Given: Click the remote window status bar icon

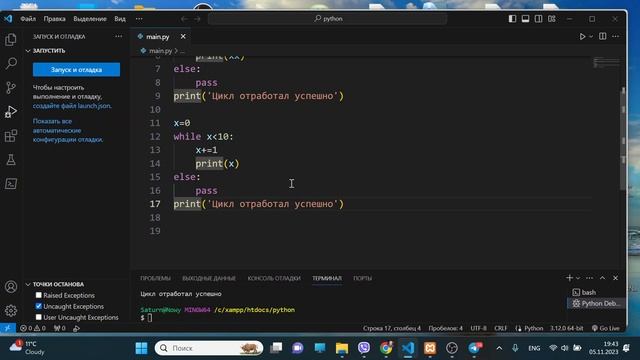Looking at the screenshot, I should (x=8, y=328).
